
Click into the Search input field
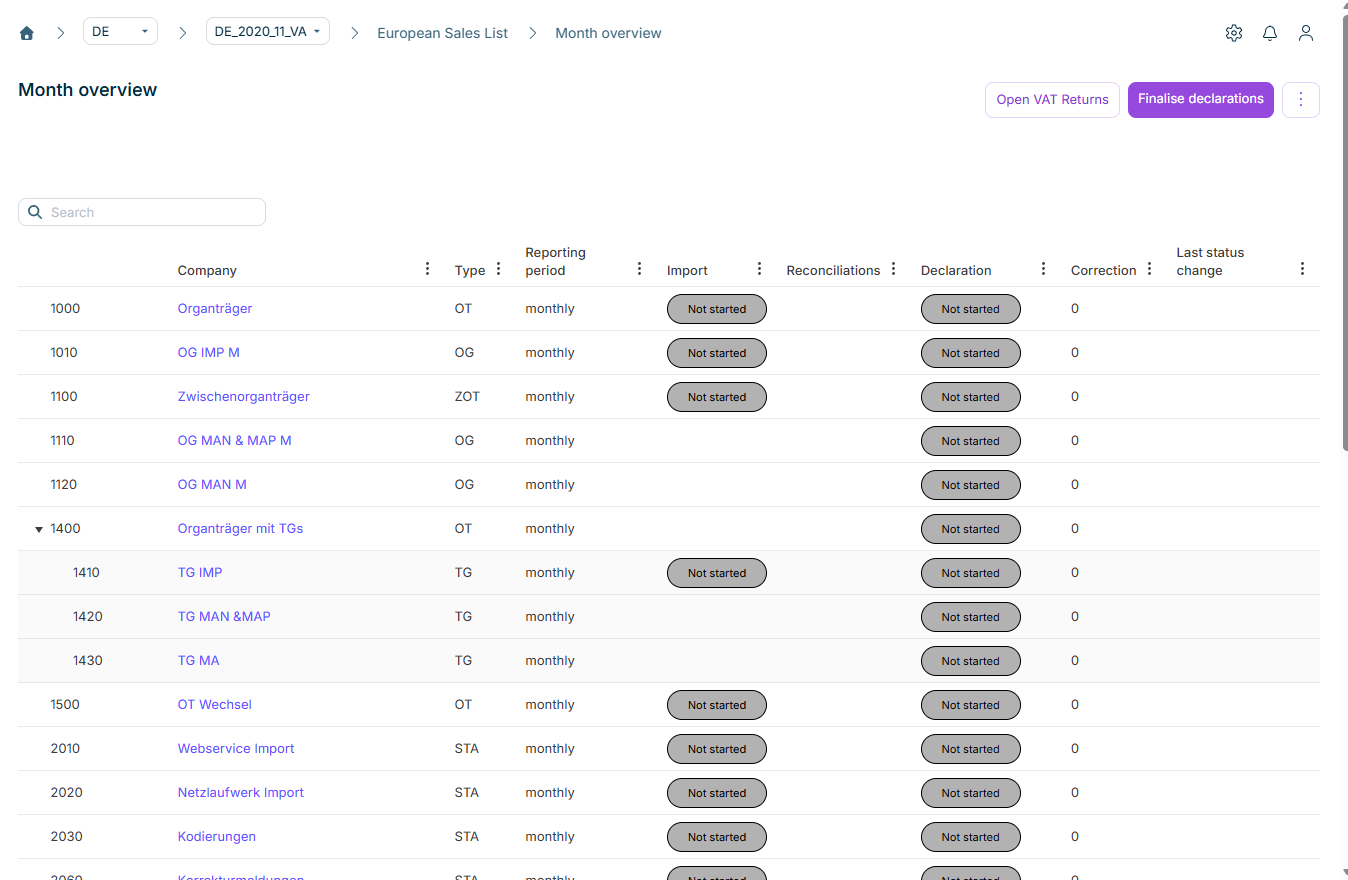pos(142,212)
